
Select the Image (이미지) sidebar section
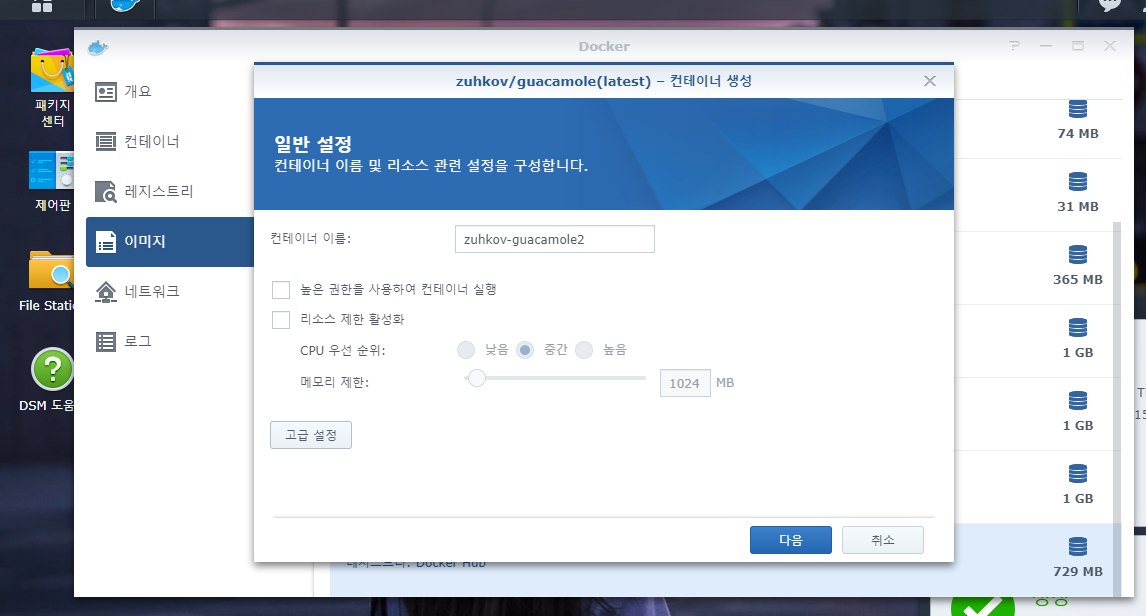tap(170, 241)
